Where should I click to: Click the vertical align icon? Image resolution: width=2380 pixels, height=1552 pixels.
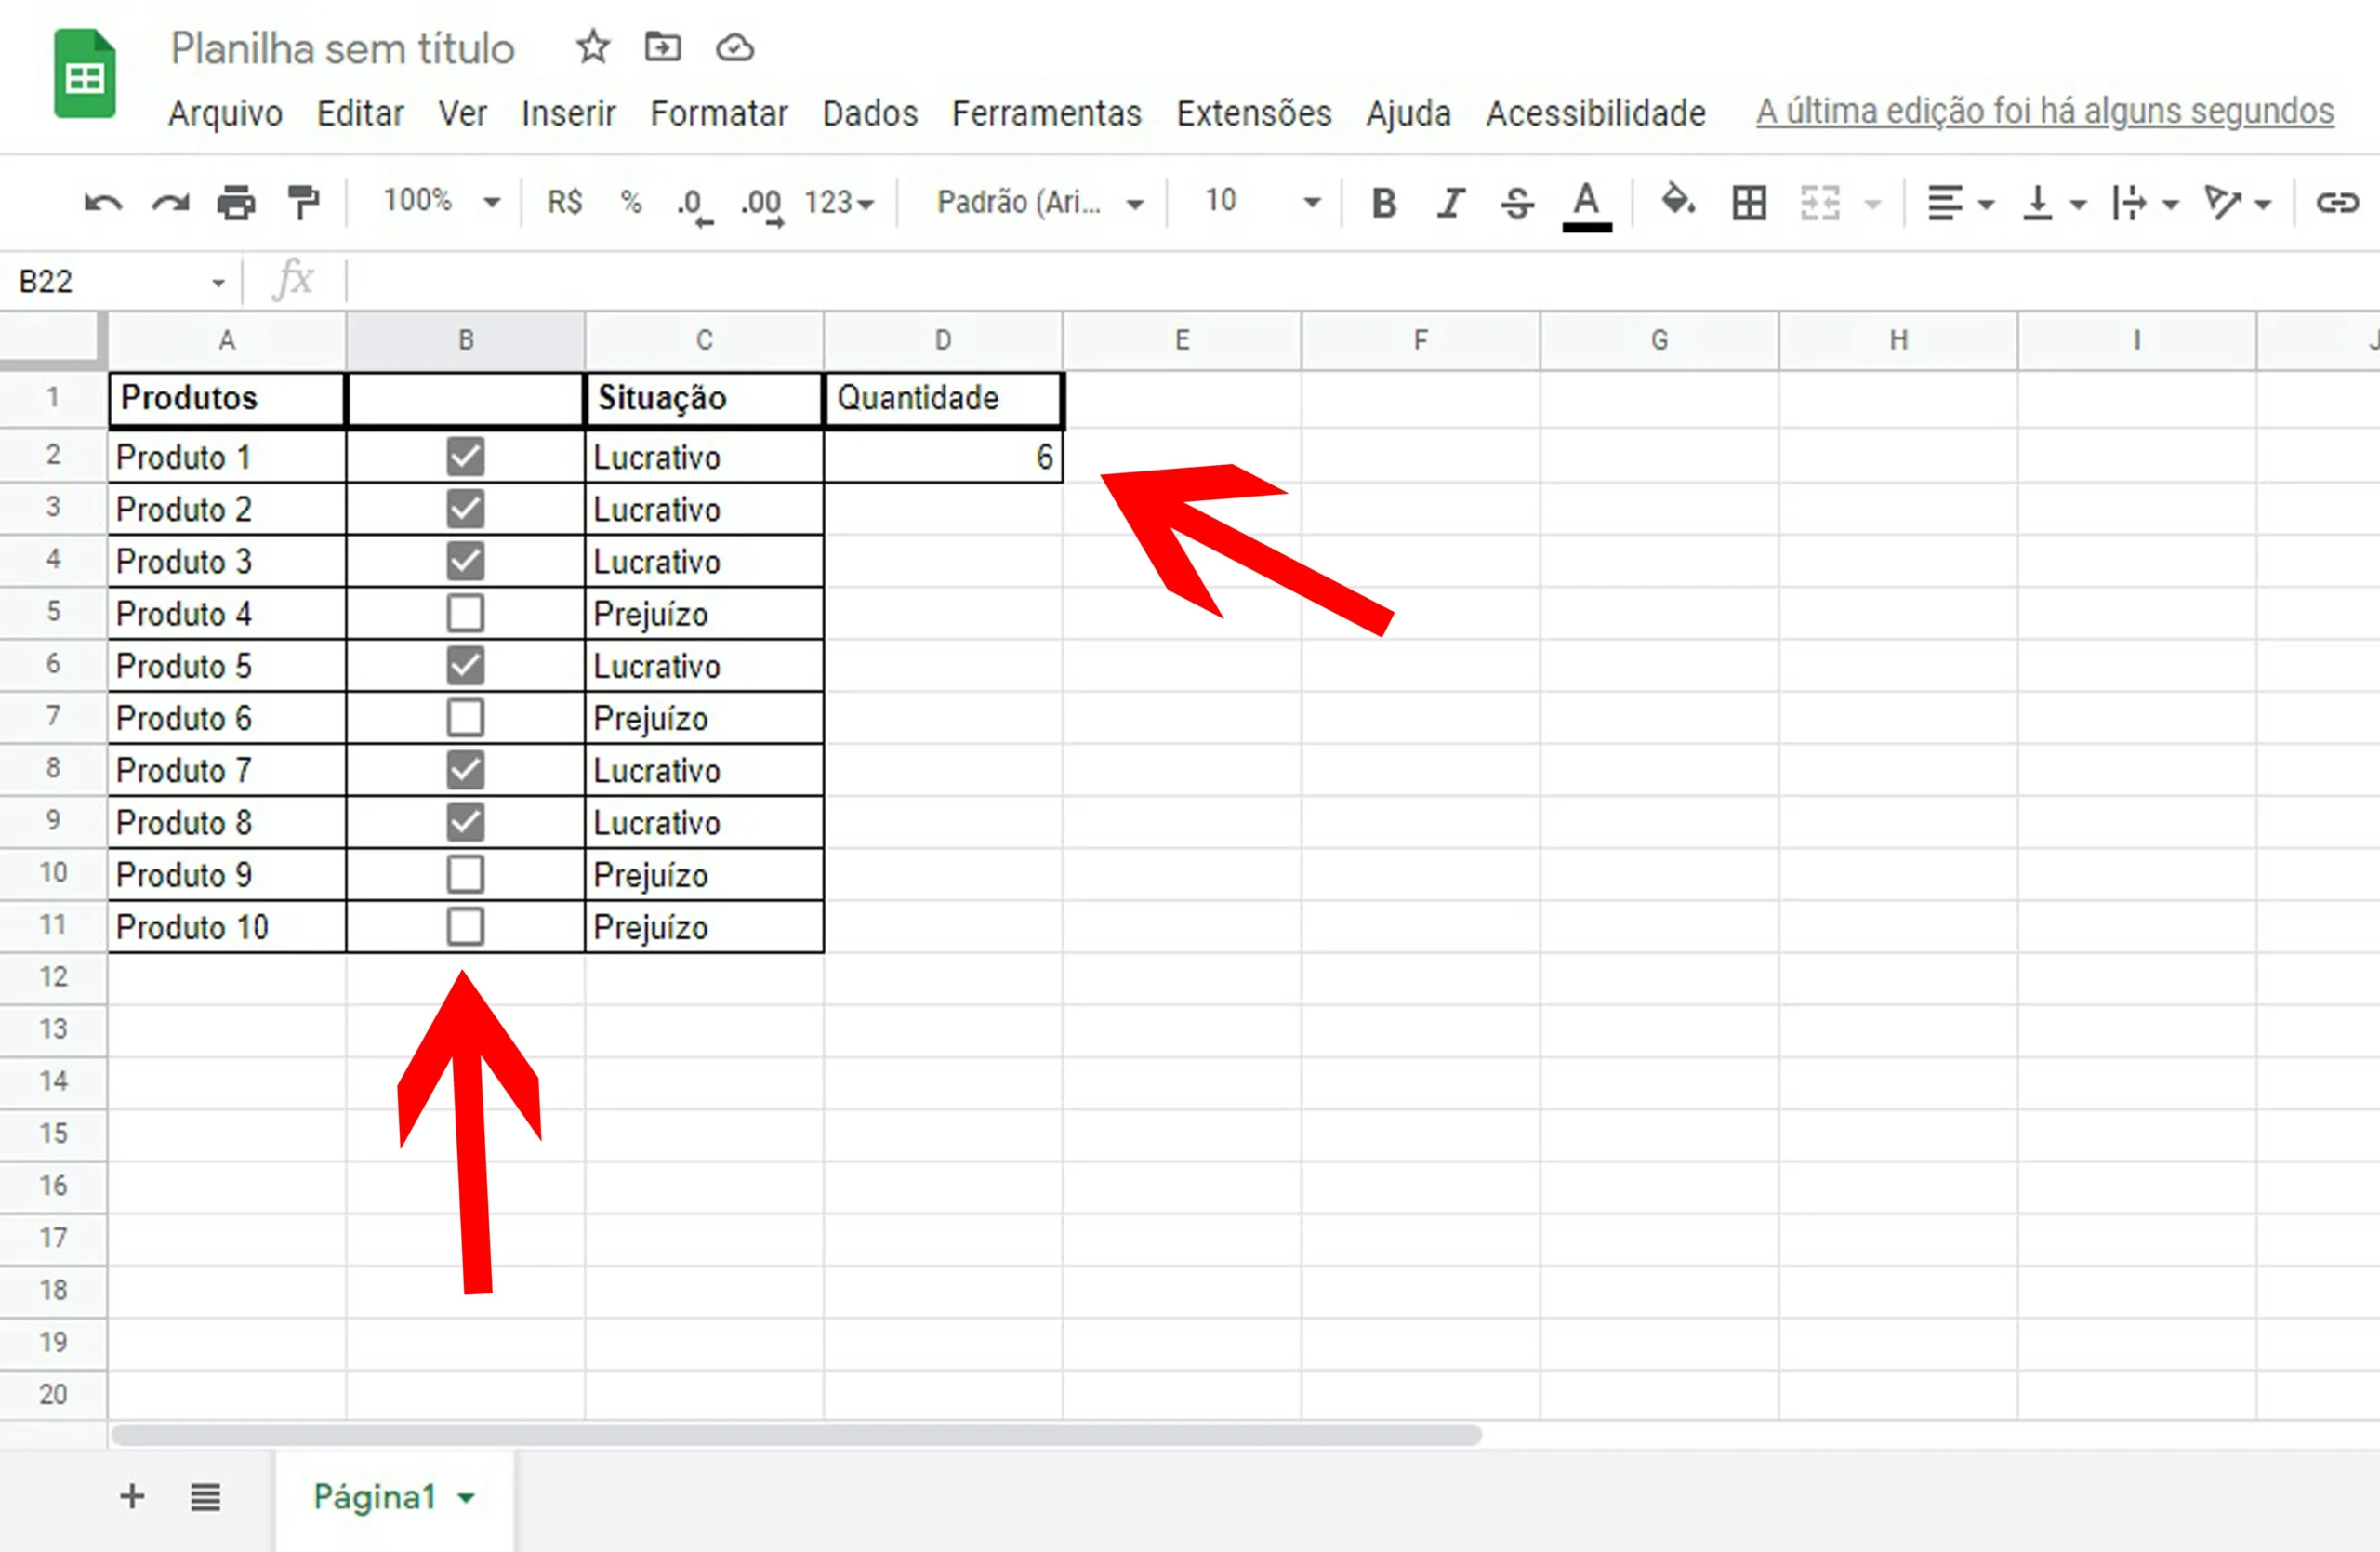[x=2037, y=203]
